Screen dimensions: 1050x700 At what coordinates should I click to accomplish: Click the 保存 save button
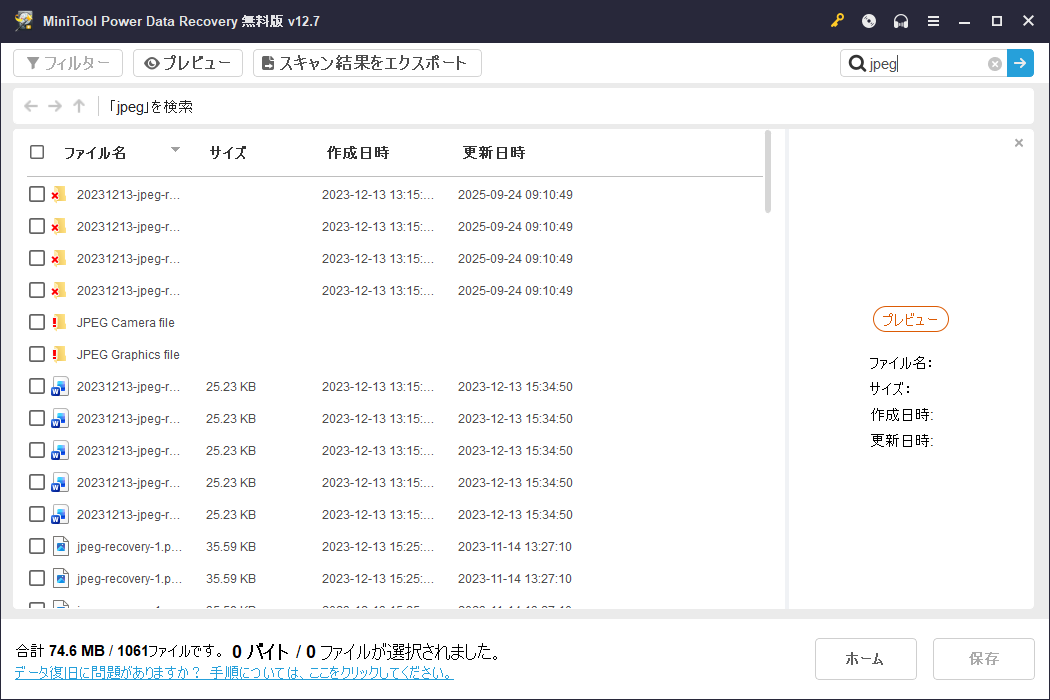click(983, 658)
